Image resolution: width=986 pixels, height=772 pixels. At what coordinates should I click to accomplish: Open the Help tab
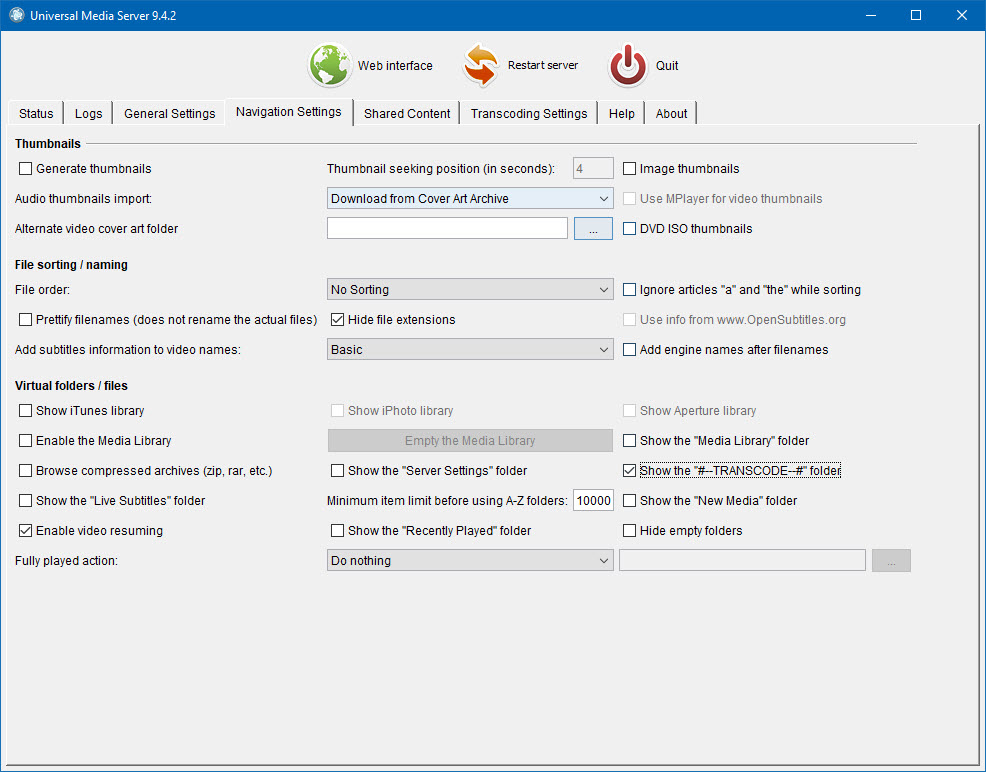tap(621, 114)
